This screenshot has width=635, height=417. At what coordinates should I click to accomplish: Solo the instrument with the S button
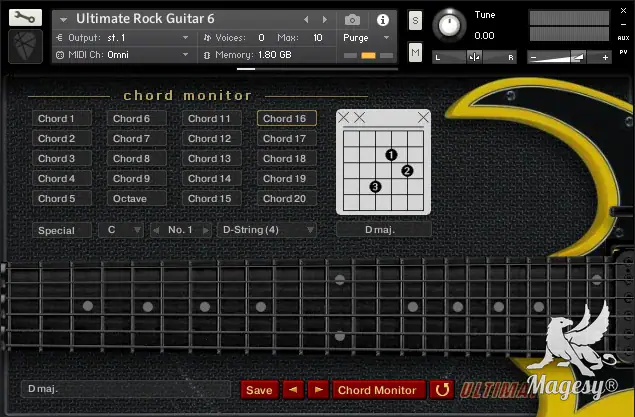point(415,20)
